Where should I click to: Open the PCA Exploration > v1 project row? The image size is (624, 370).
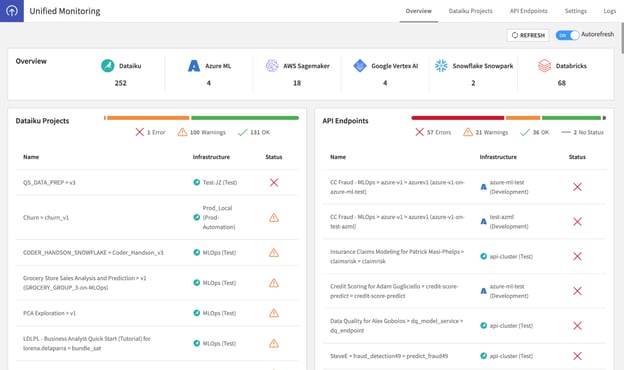(x=157, y=313)
